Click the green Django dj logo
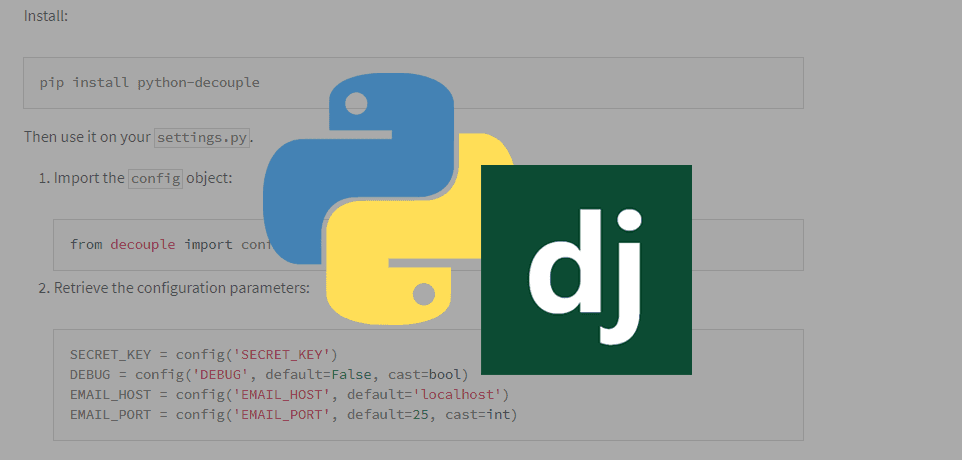This screenshot has width=962, height=460. point(586,269)
